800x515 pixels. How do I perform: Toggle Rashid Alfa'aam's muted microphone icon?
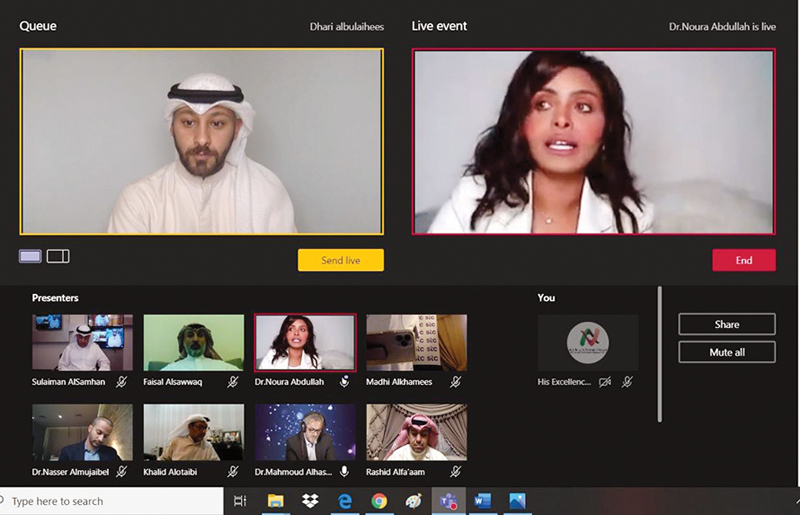[x=456, y=472]
